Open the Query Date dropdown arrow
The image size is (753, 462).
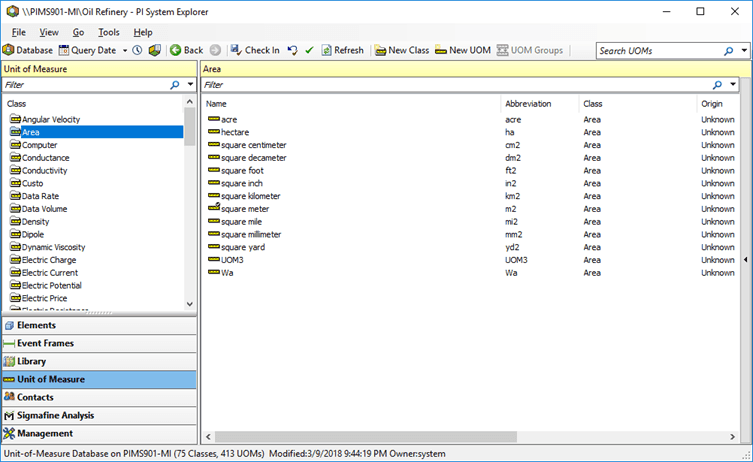[x=124, y=50]
